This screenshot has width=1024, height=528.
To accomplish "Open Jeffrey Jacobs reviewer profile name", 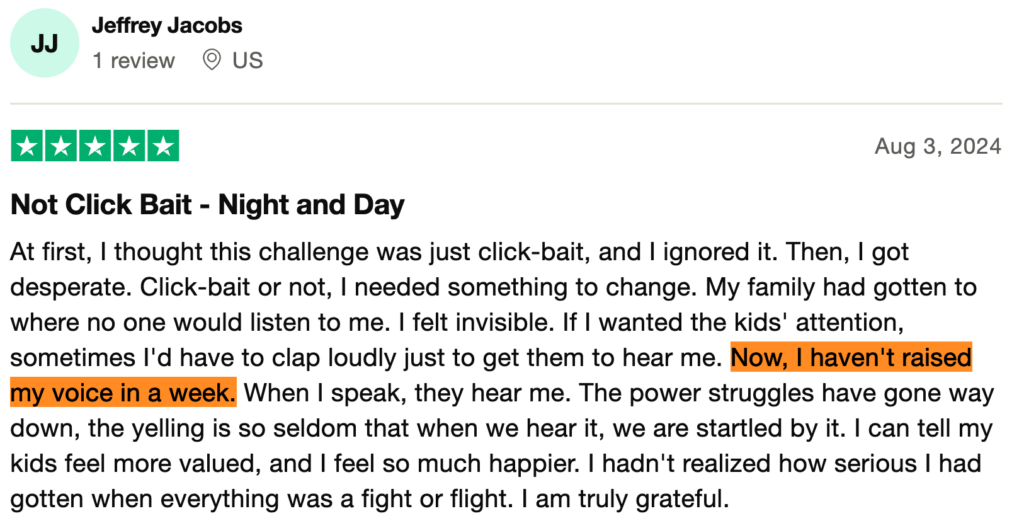I will point(167,26).
